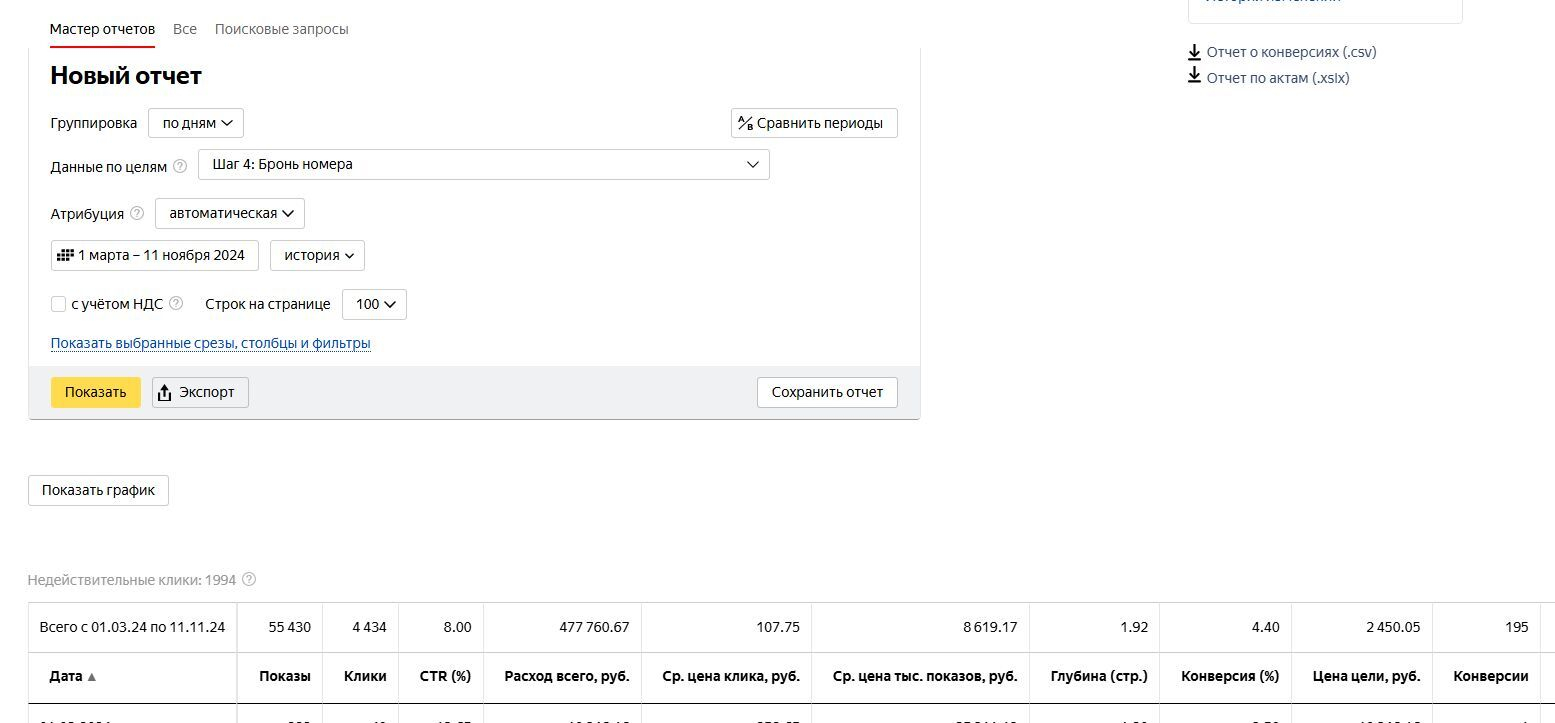This screenshot has width=1555, height=723.
Task: Open the Группировка по дням dropdown
Action: (196, 123)
